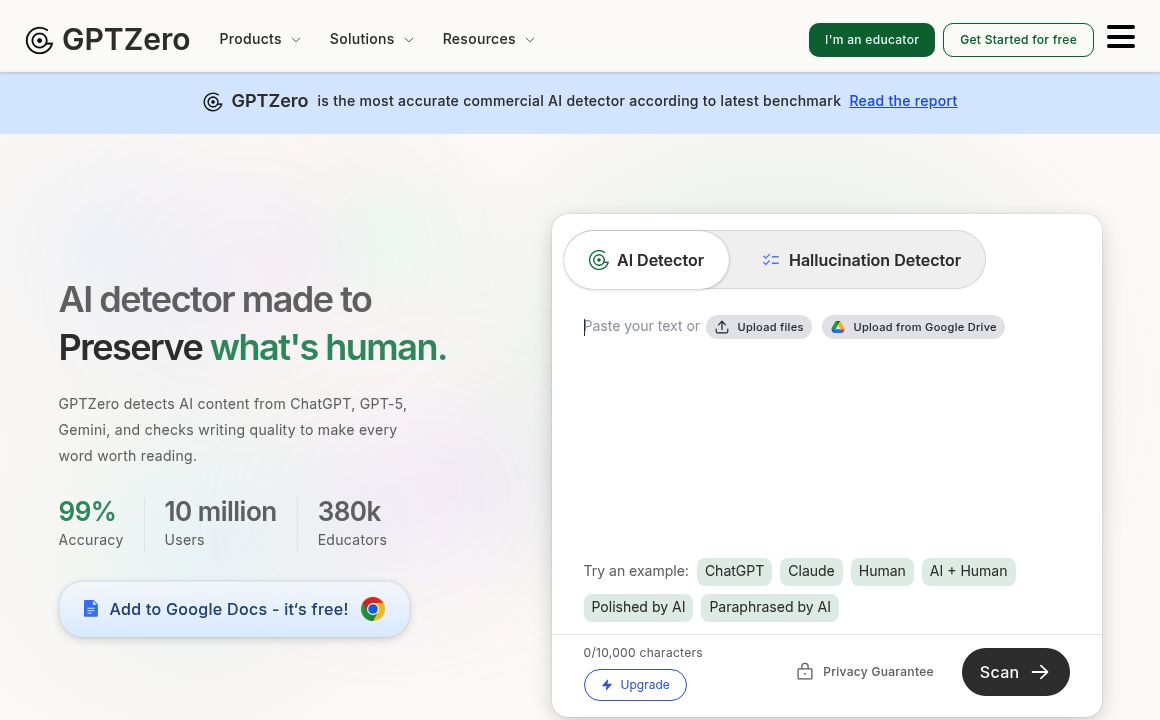This screenshot has width=1160, height=720.
Task: Switch to the Hallucination Detector tab
Action: click(x=860, y=260)
